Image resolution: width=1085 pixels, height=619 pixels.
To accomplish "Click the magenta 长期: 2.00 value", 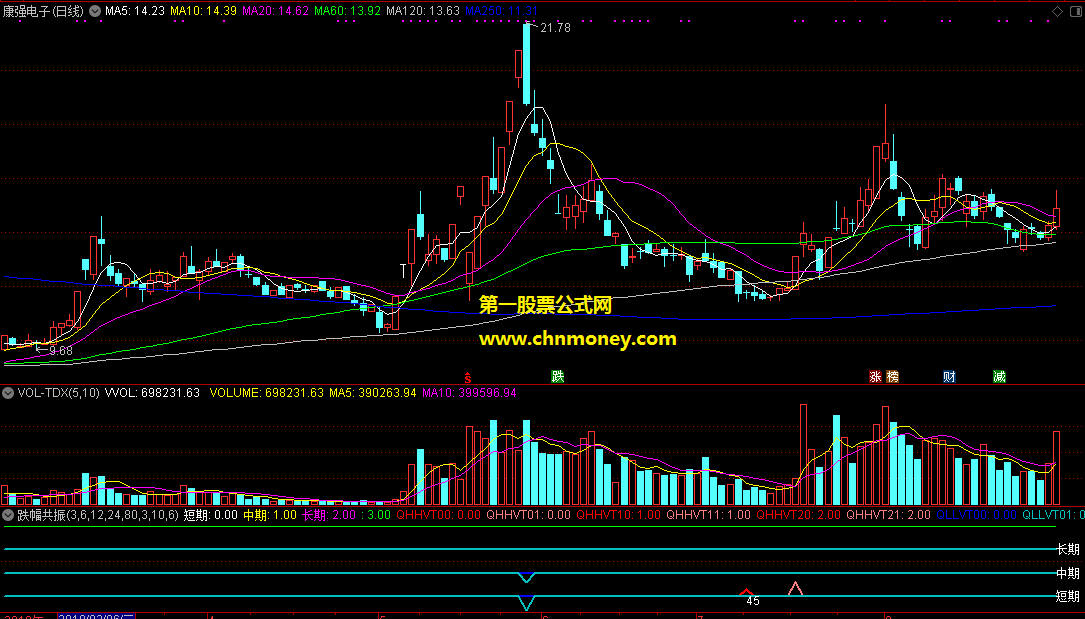I will coord(329,515).
